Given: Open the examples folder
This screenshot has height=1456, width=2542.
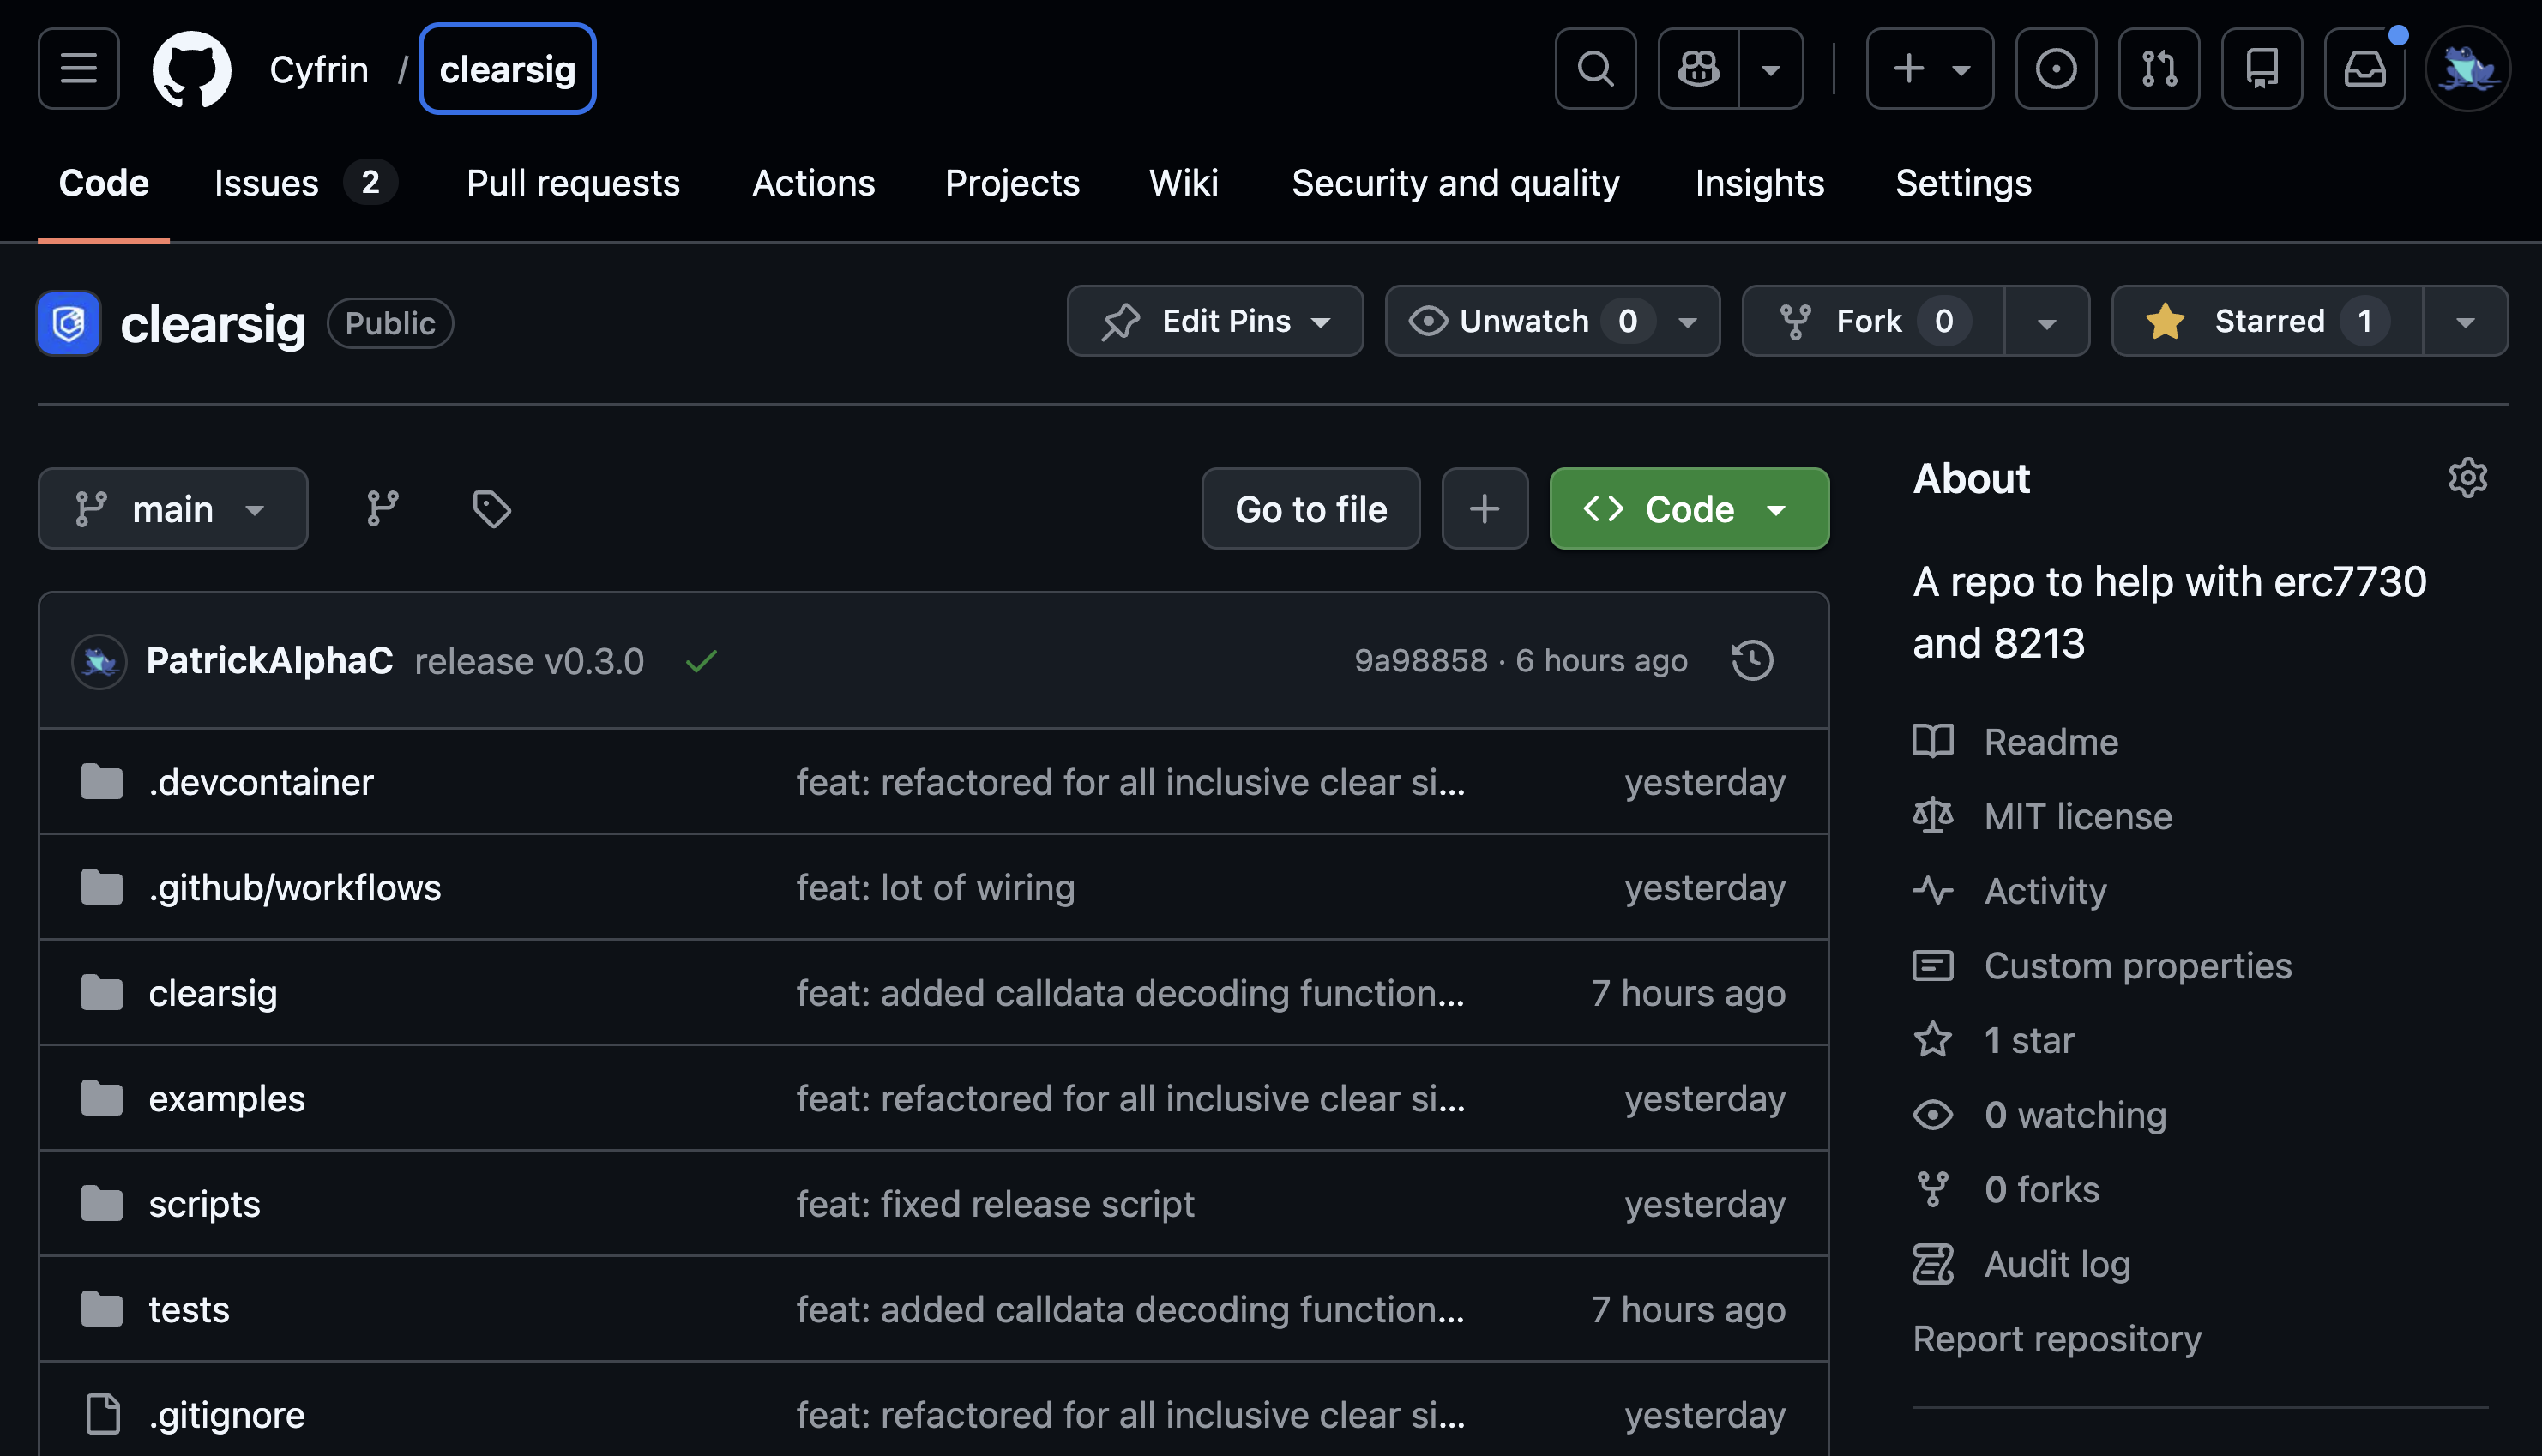Looking at the screenshot, I should [x=227, y=1099].
